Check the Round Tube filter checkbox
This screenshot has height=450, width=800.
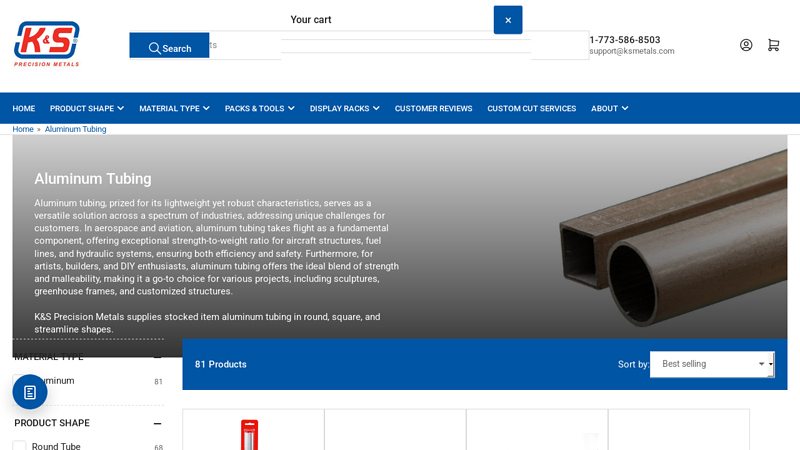(x=20, y=446)
